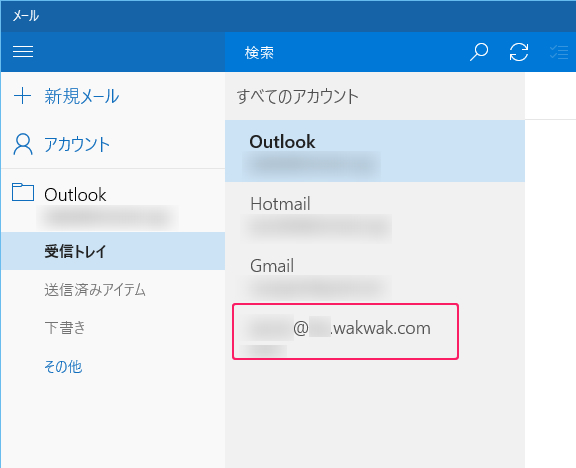
Task: Open the 下書き folder
Action: (65, 327)
